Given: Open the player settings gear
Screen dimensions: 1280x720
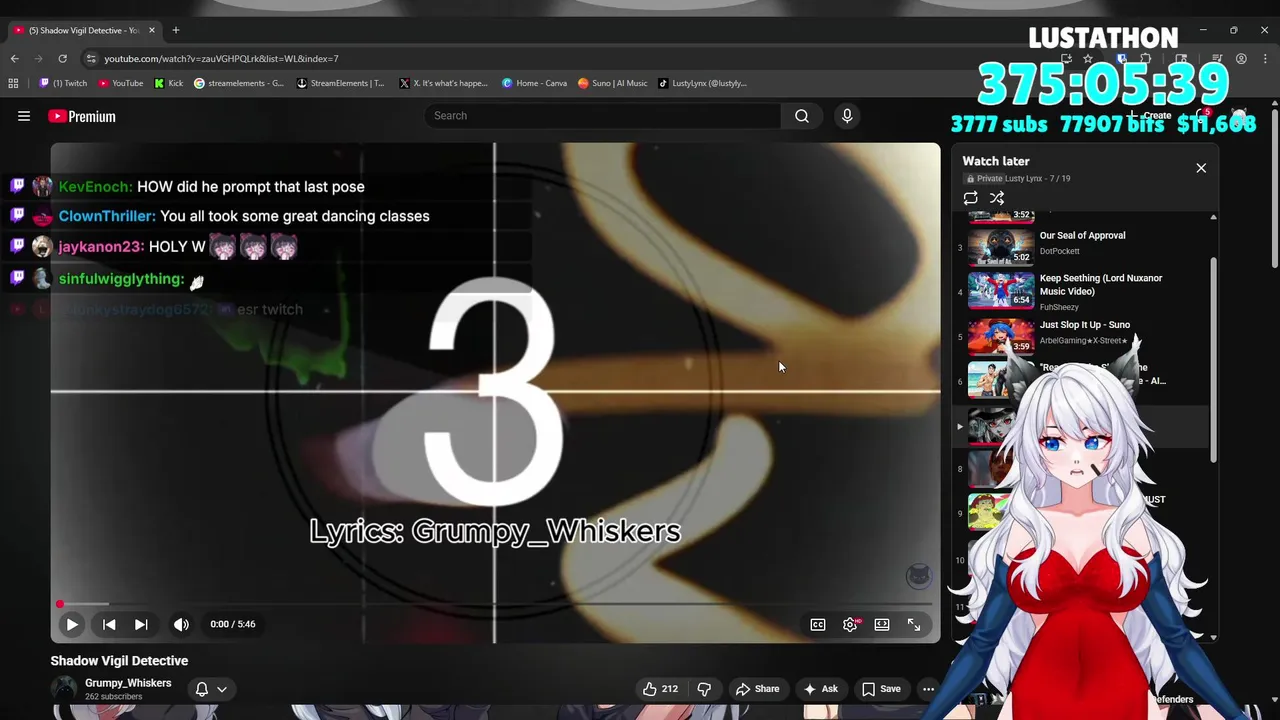Looking at the screenshot, I should click(850, 624).
